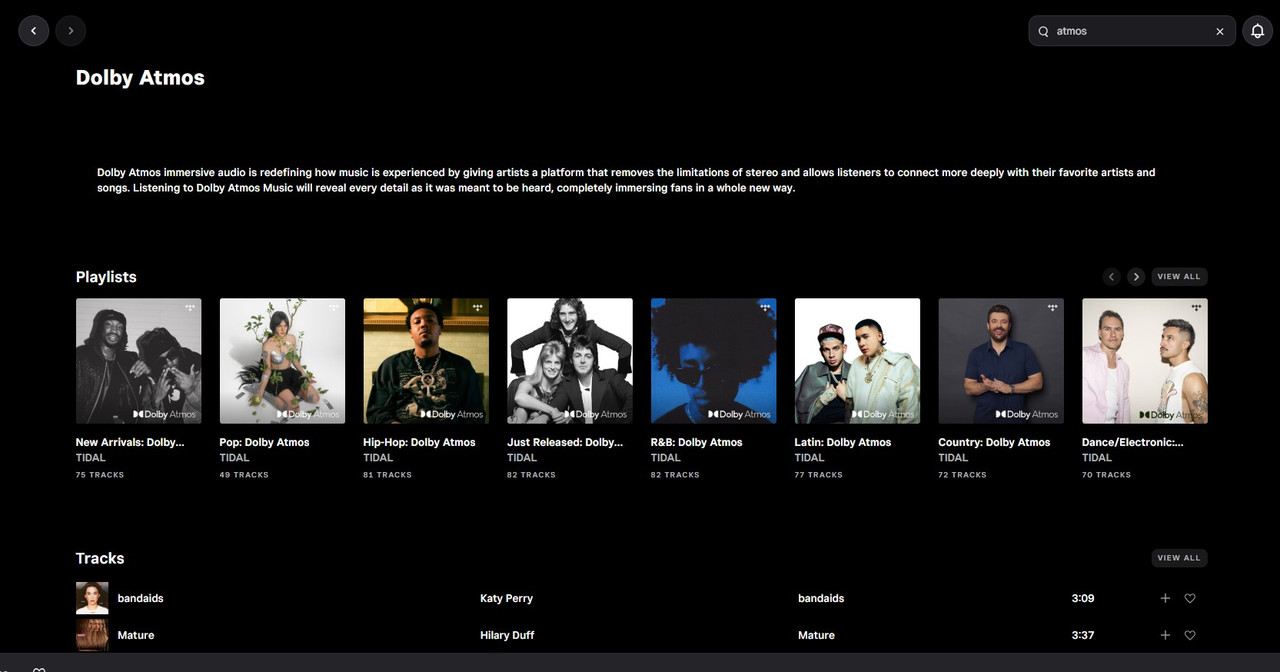Open the Mature album link
Viewport: 1280px width, 672px height.
click(x=816, y=635)
